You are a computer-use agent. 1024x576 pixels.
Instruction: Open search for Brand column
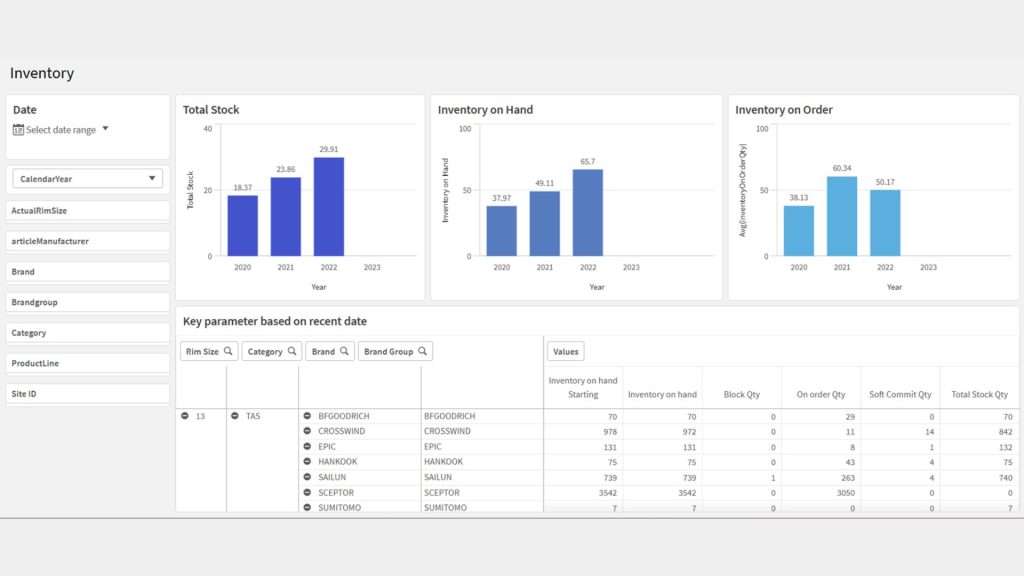coord(344,352)
